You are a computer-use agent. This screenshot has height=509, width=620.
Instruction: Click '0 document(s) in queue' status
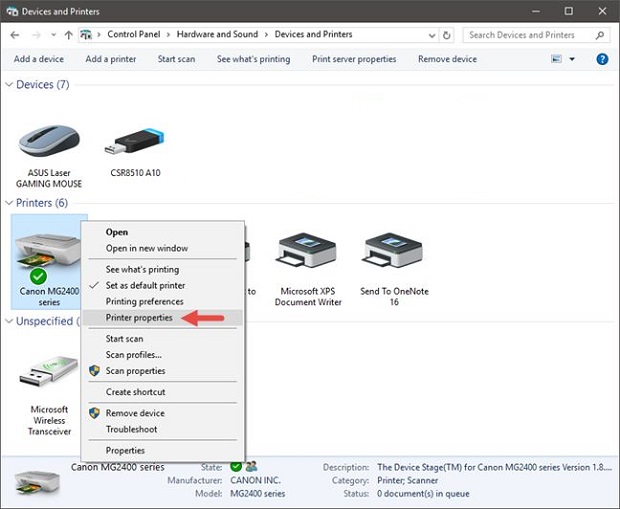pos(423,494)
